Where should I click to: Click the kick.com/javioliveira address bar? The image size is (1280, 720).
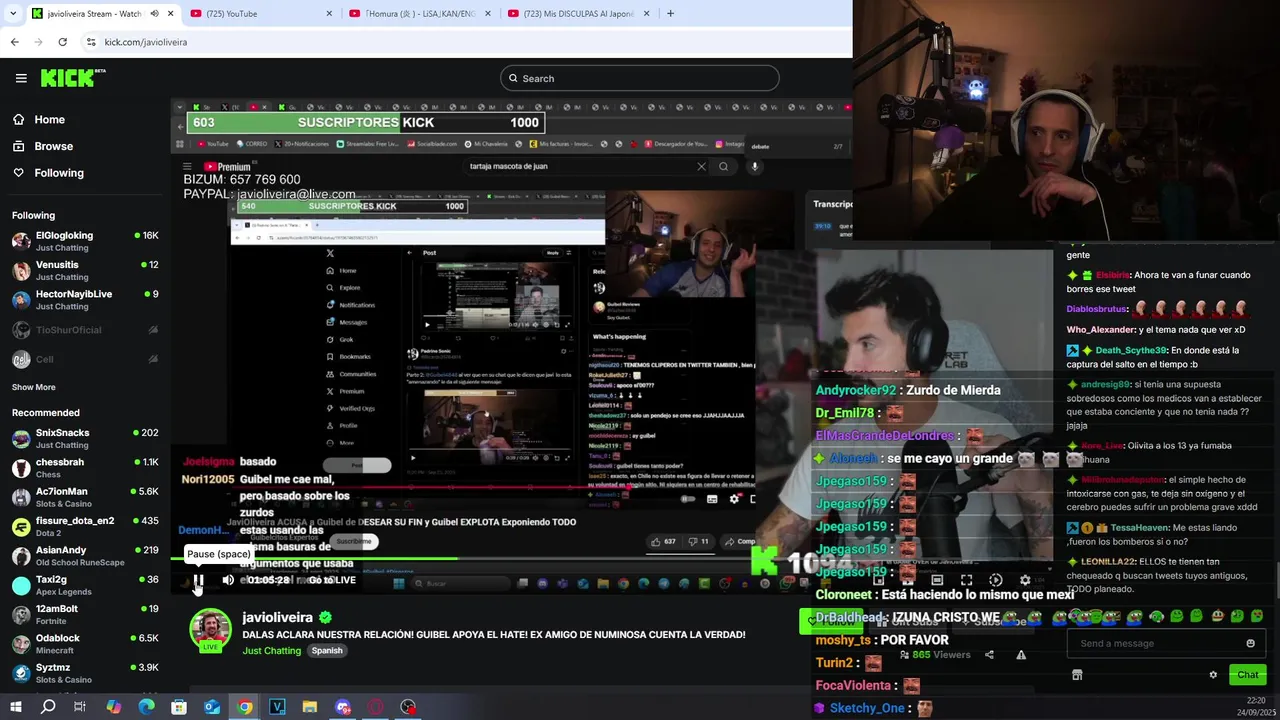pos(465,42)
